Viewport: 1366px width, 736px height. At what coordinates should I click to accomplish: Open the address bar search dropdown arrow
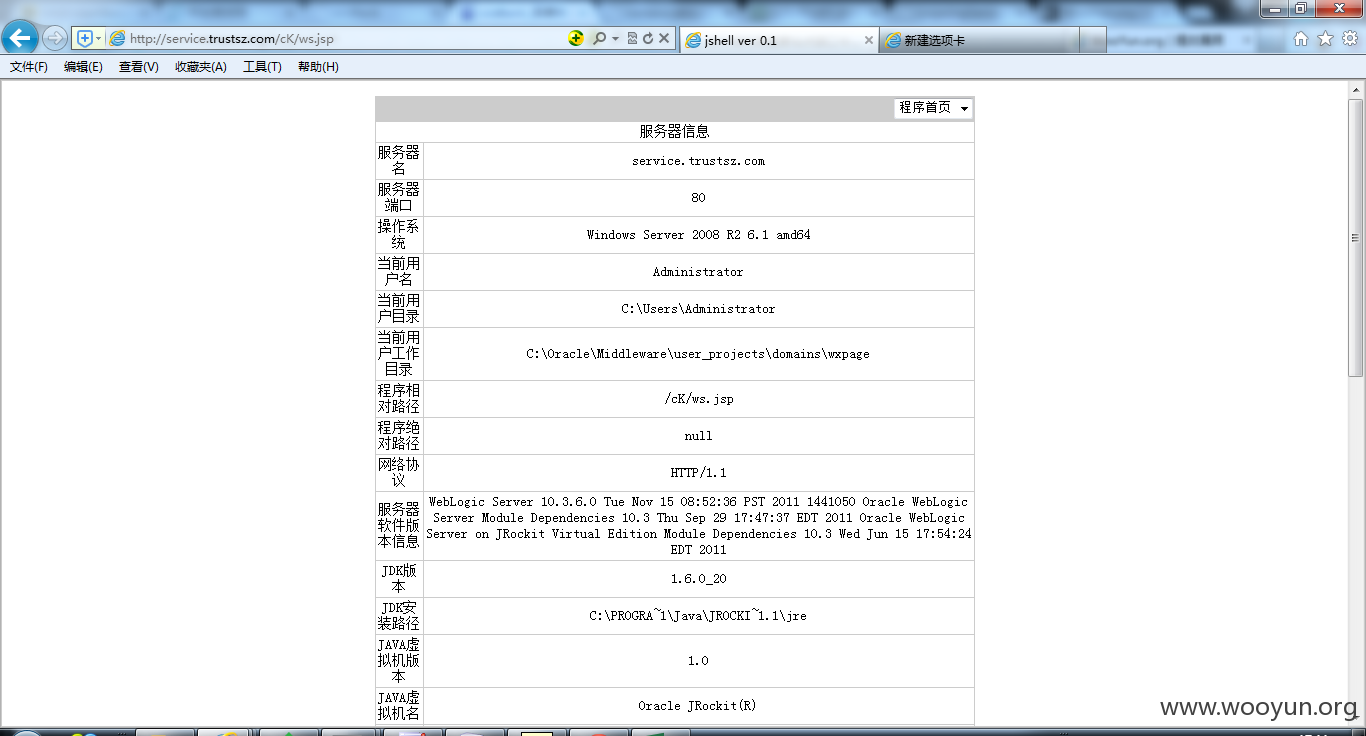[x=615, y=39]
